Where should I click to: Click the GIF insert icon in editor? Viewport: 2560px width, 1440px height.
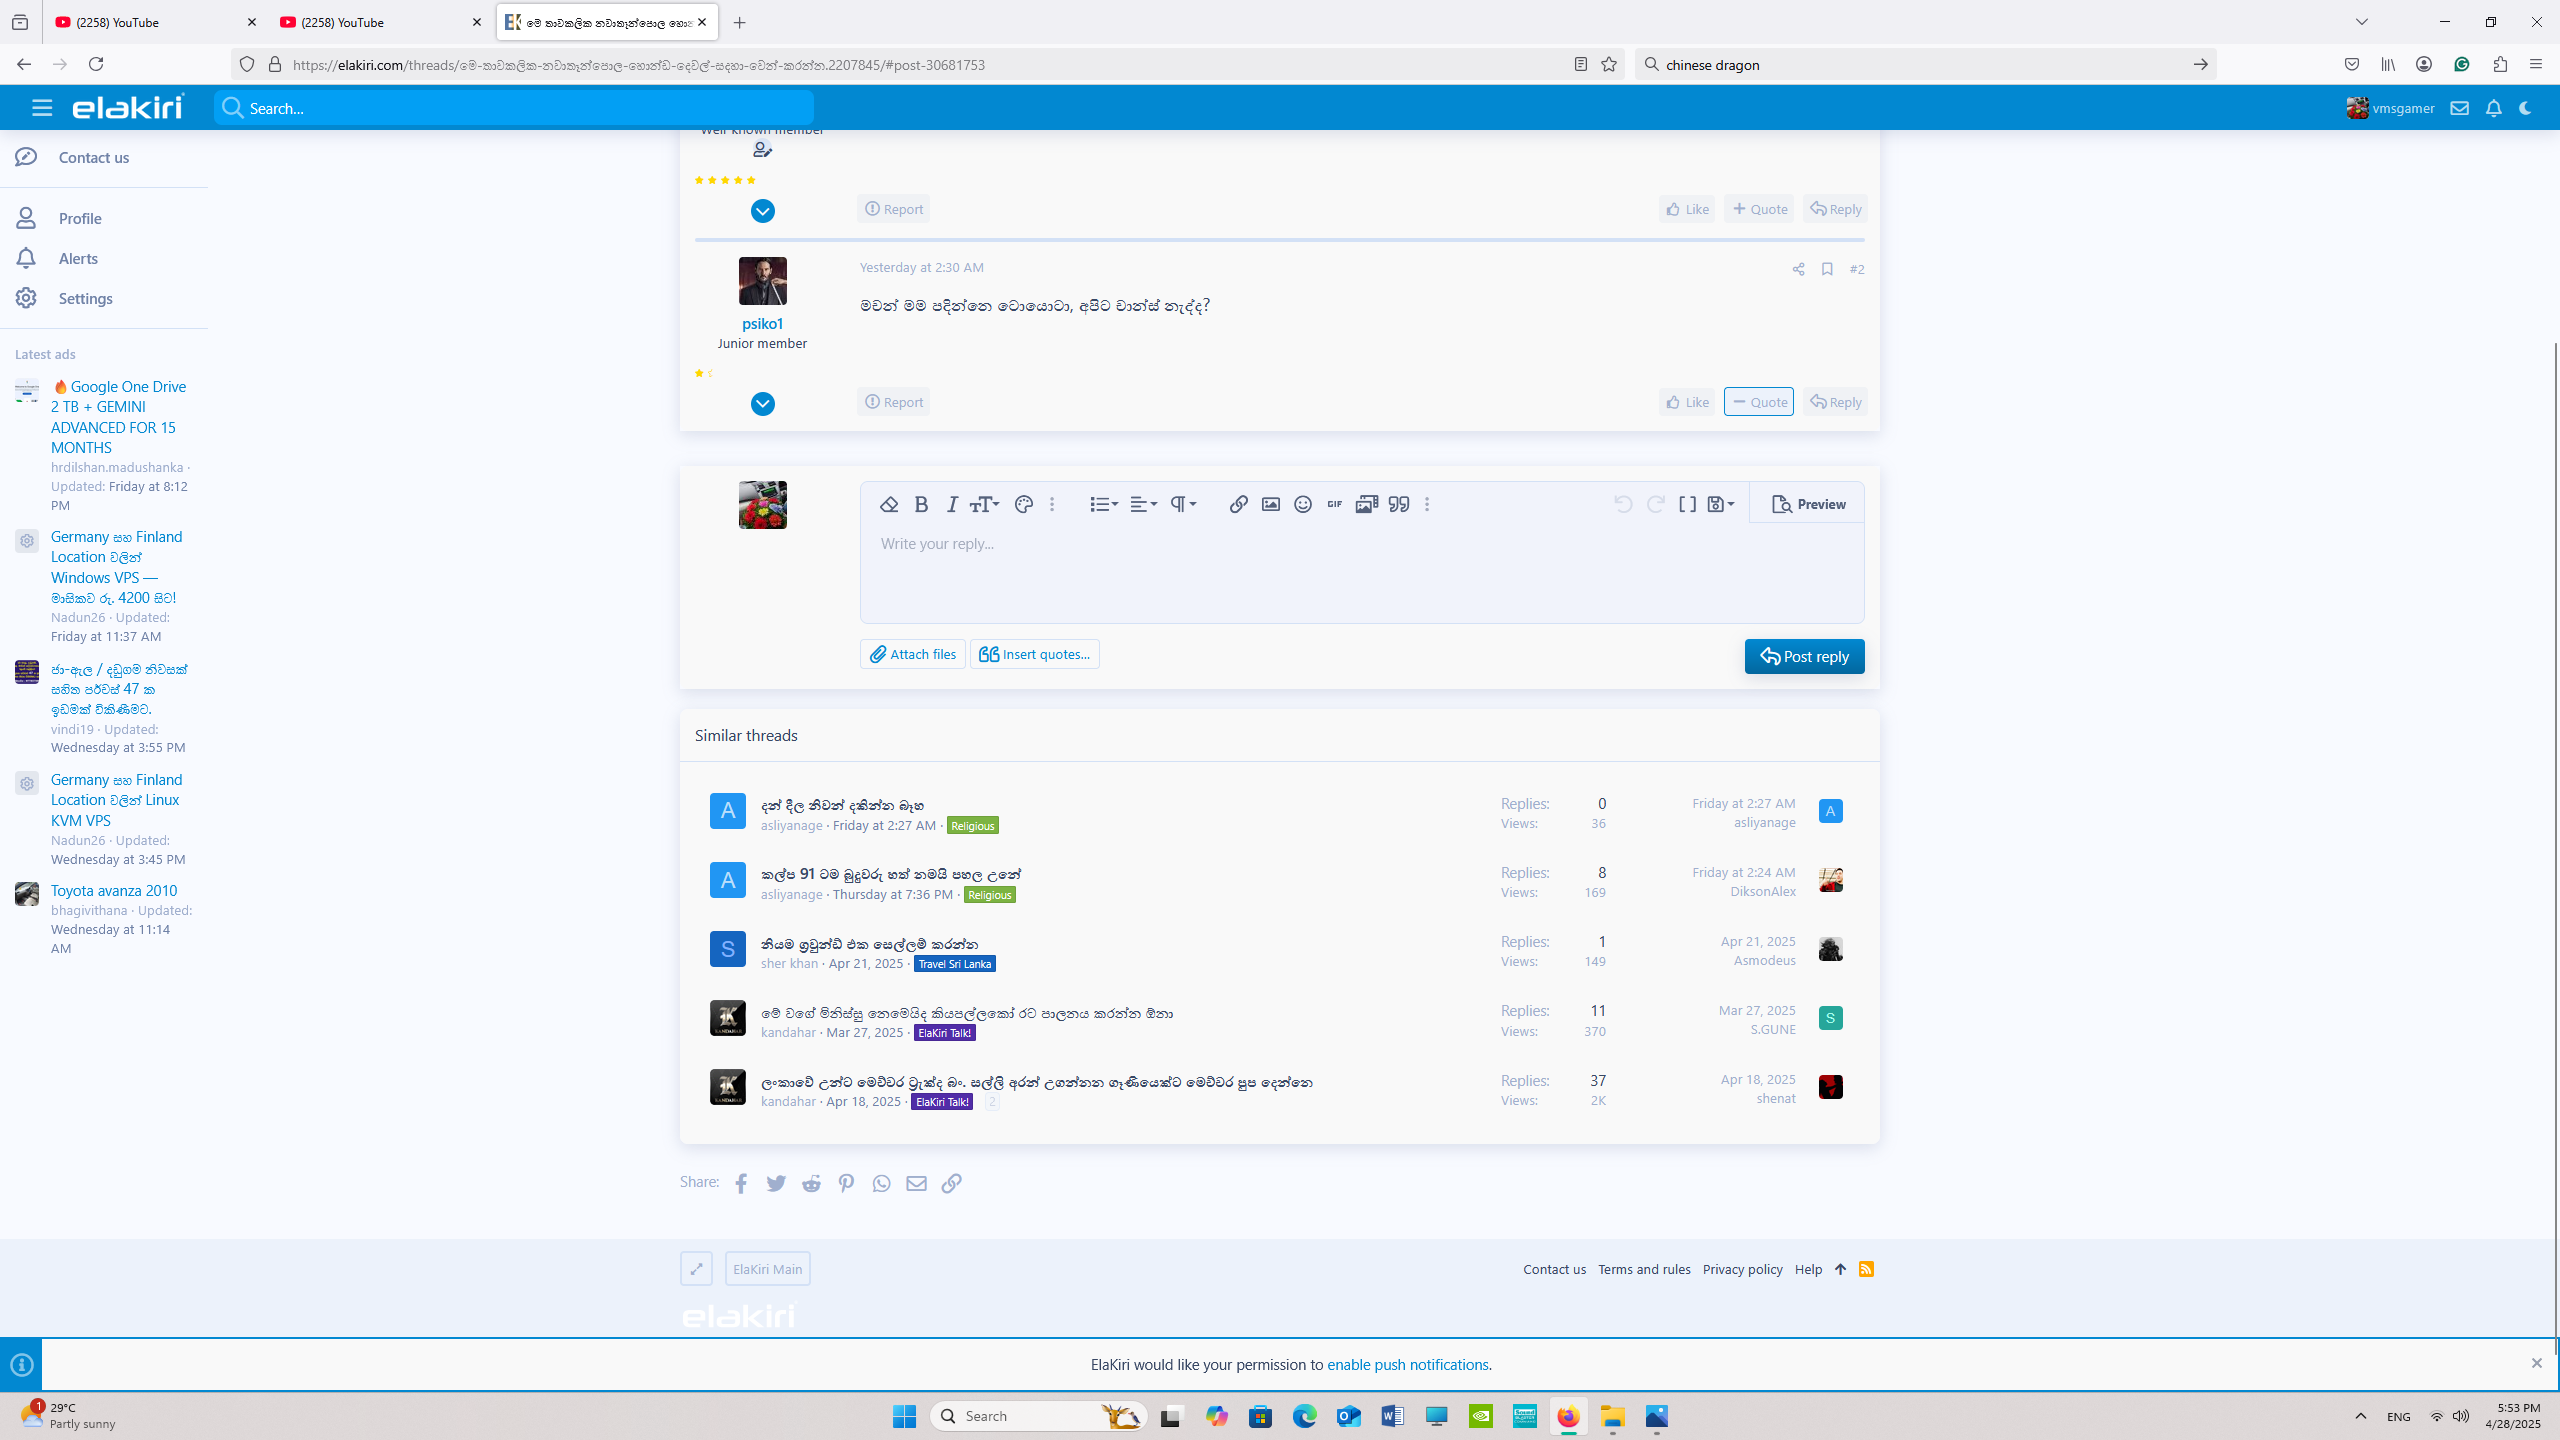[x=1334, y=505]
